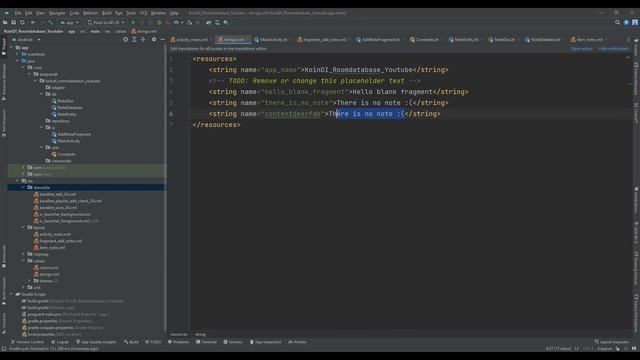
Task: Open the App Inspection tool window
Action: point(265,342)
